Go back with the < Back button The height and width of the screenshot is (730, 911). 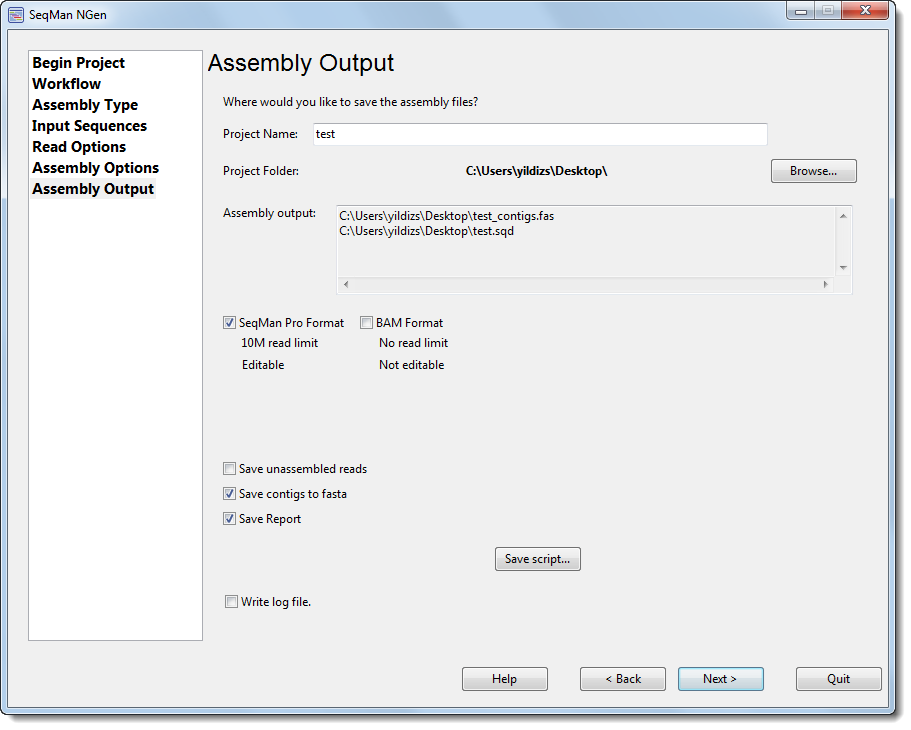623,679
